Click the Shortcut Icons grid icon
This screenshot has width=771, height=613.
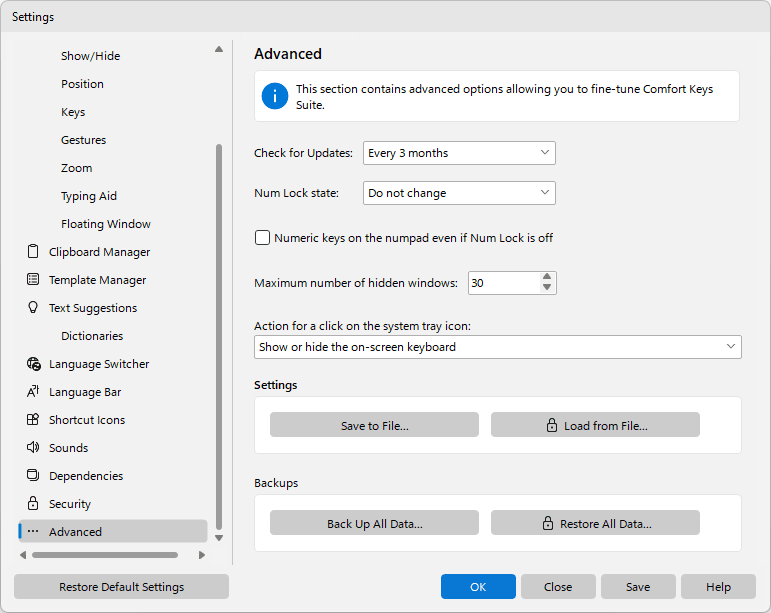(33, 419)
